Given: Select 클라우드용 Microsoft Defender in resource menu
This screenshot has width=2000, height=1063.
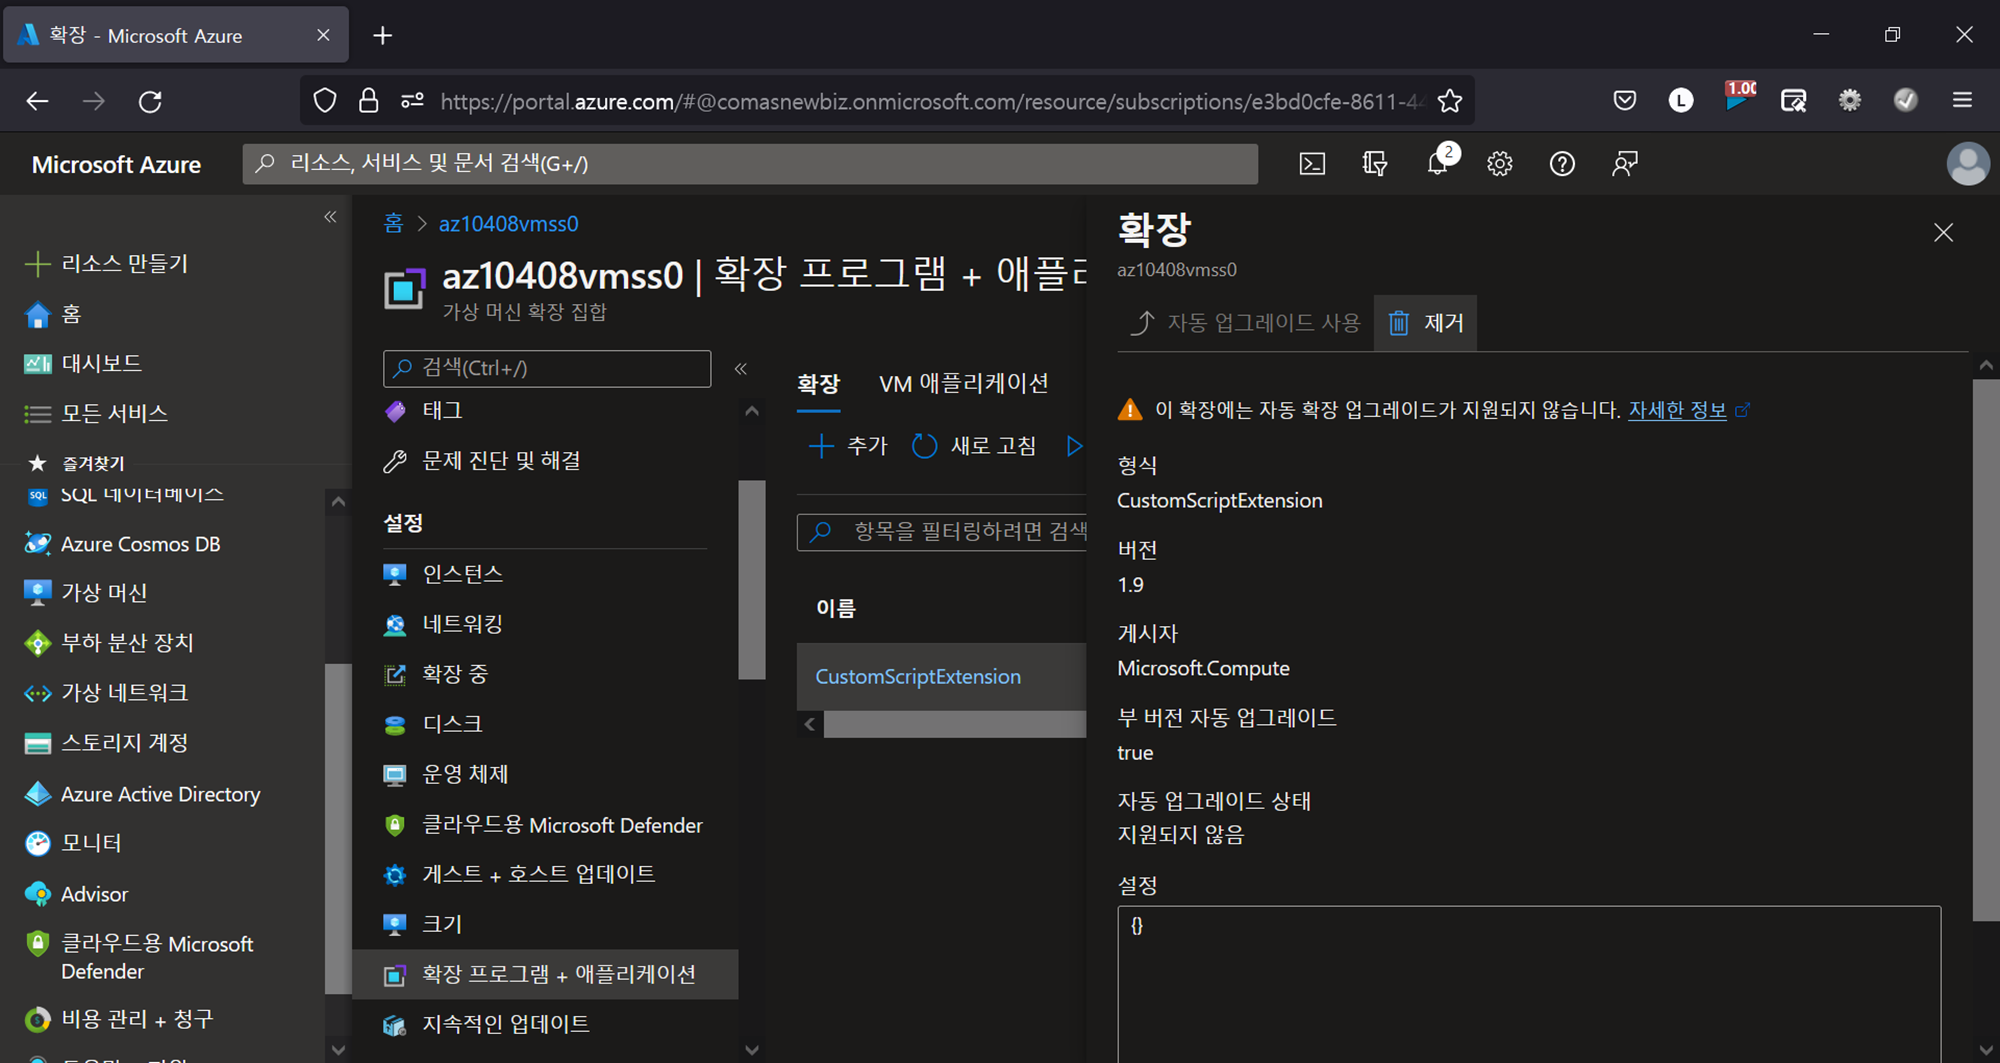Looking at the screenshot, I should coord(543,825).
